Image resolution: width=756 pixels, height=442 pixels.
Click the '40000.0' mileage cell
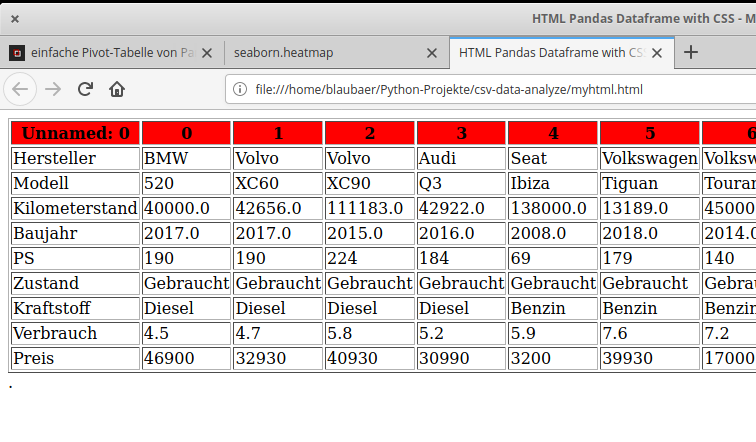point(187,208)
